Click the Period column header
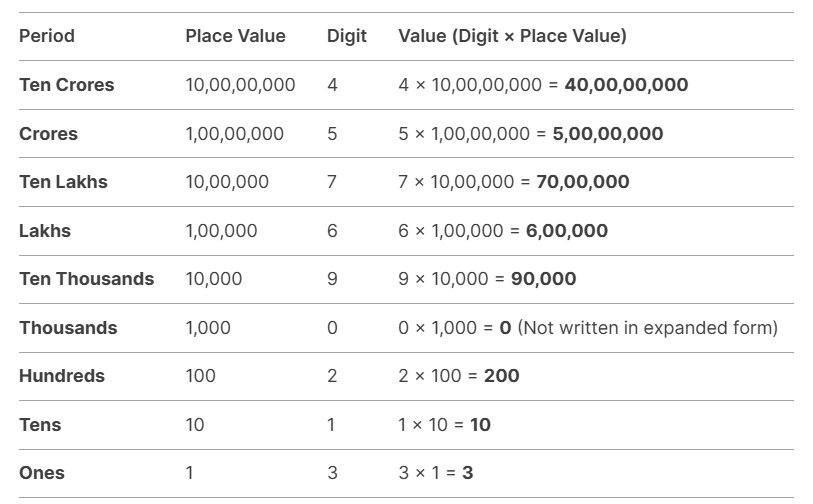This screenshot has height=504, width=813. click(x=47, y=36)
